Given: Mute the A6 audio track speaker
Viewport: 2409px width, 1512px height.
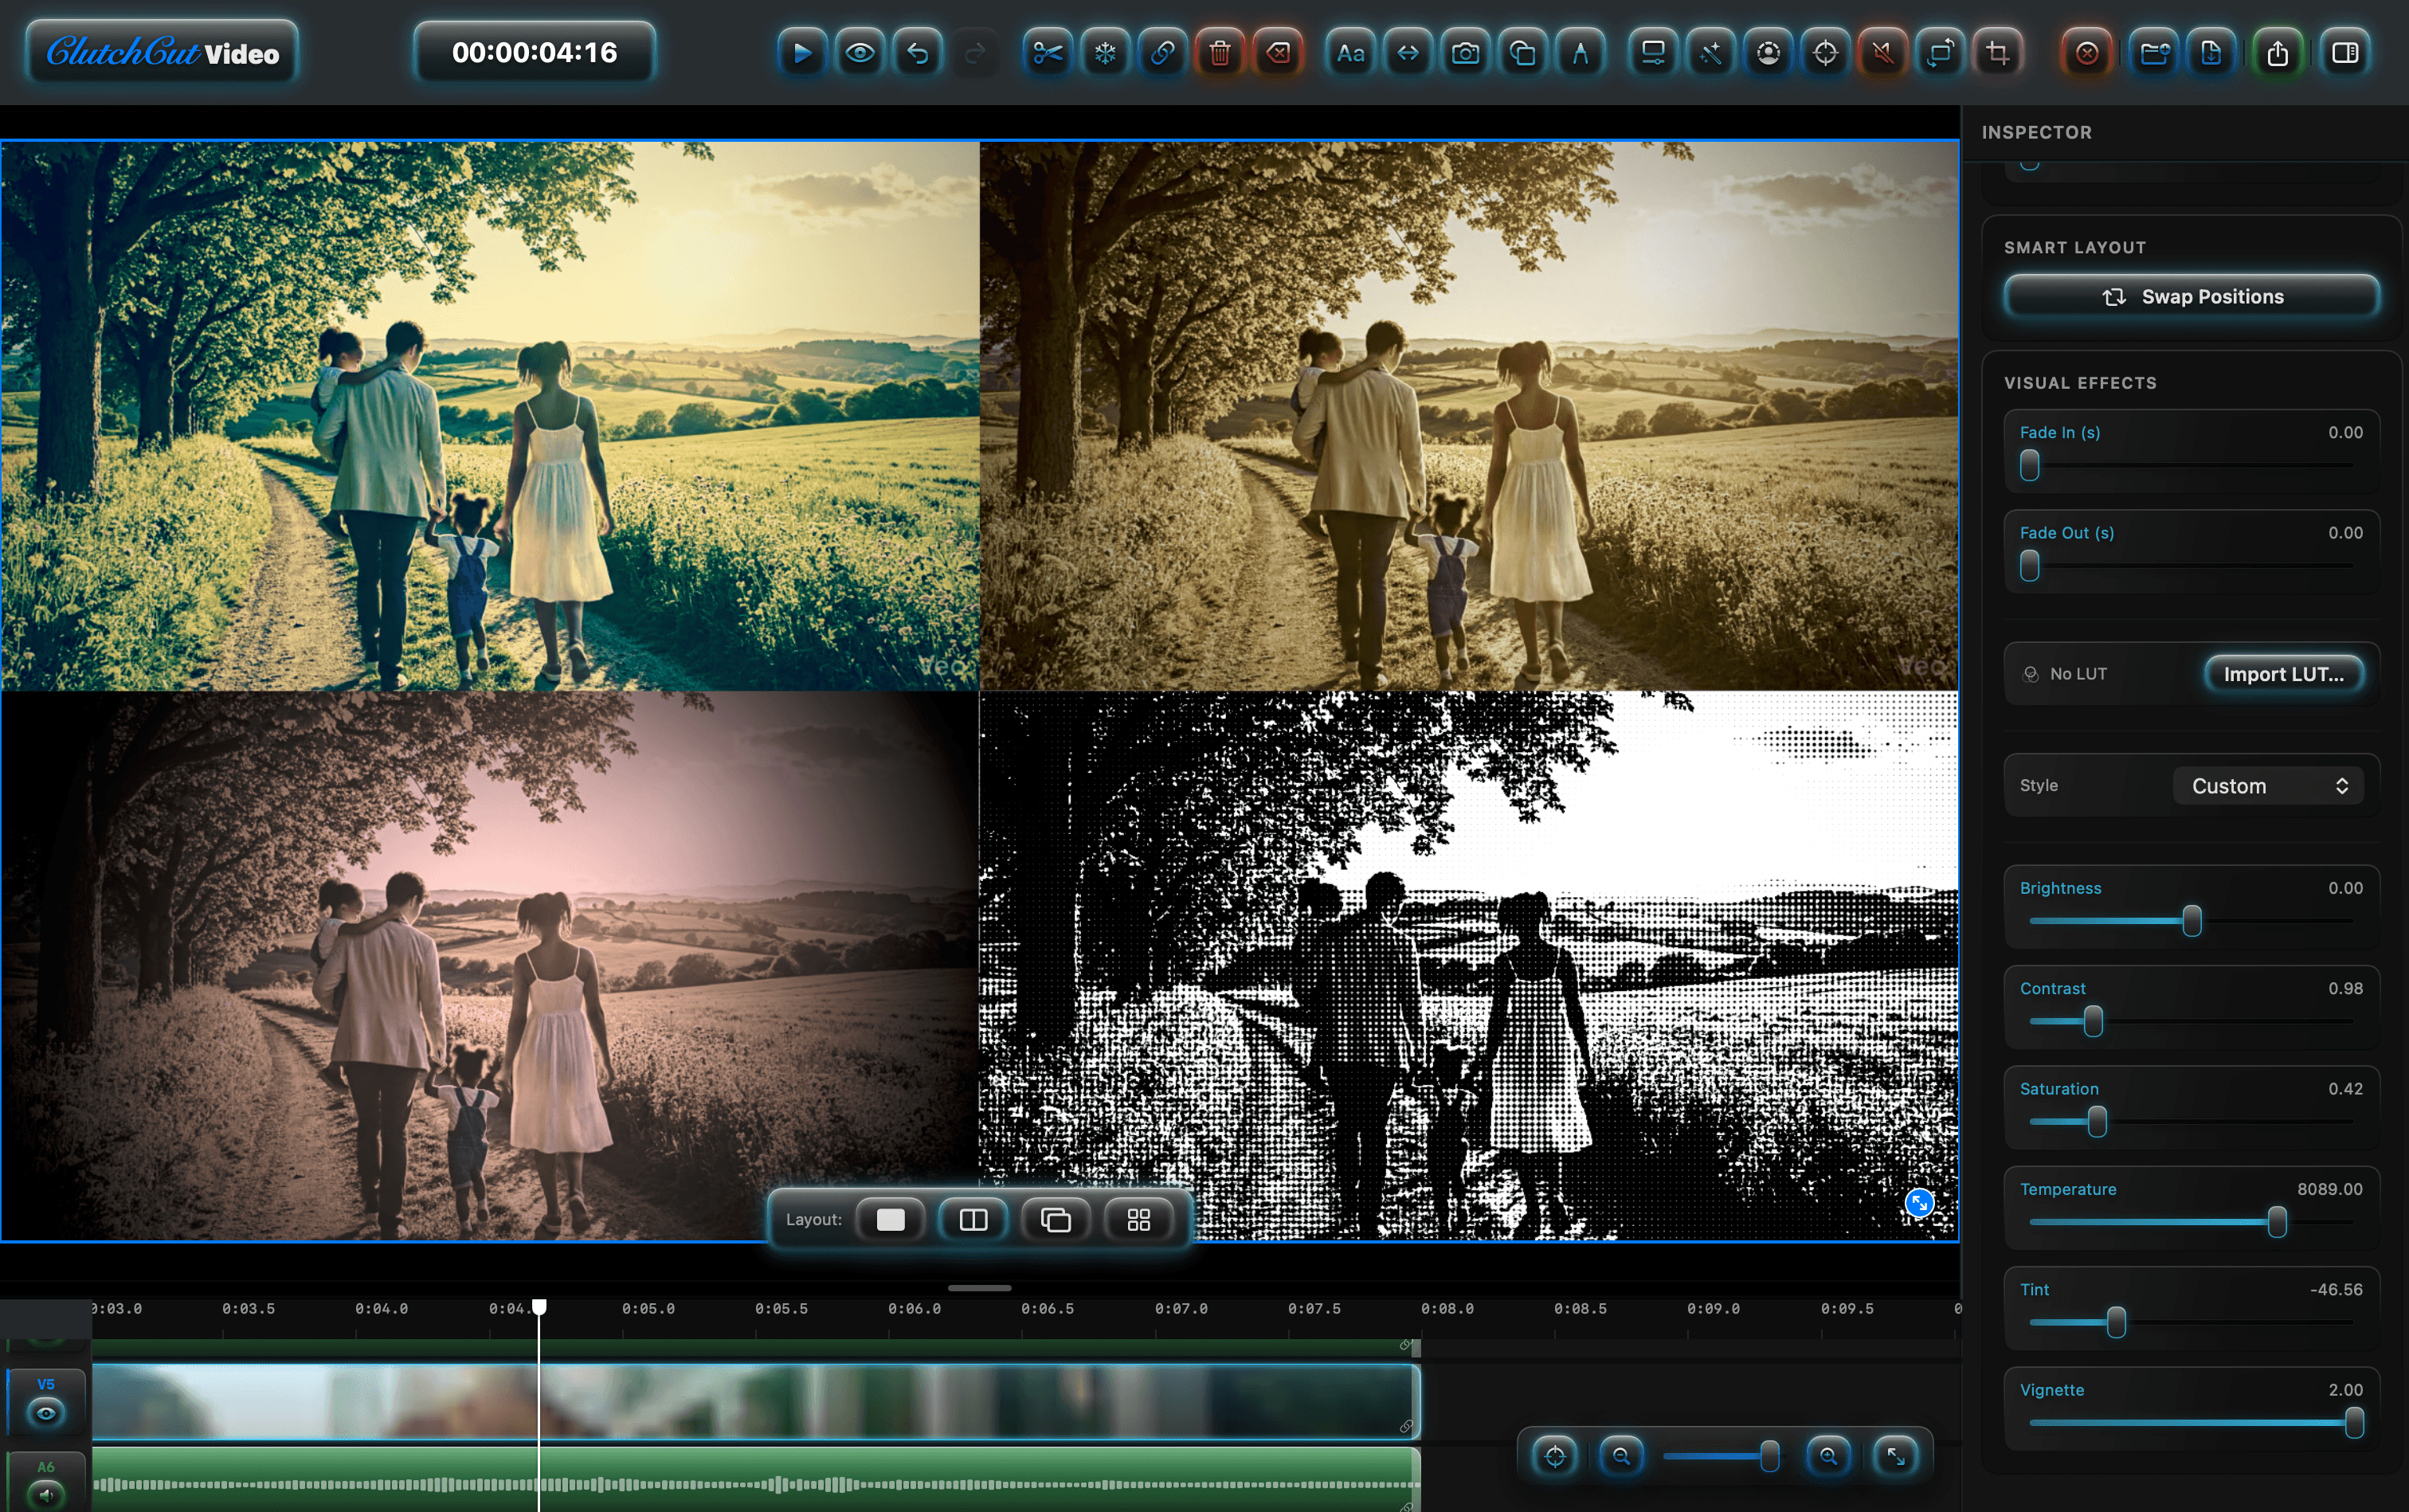Looking at the screenshot, I should (x=46, y=1496).
